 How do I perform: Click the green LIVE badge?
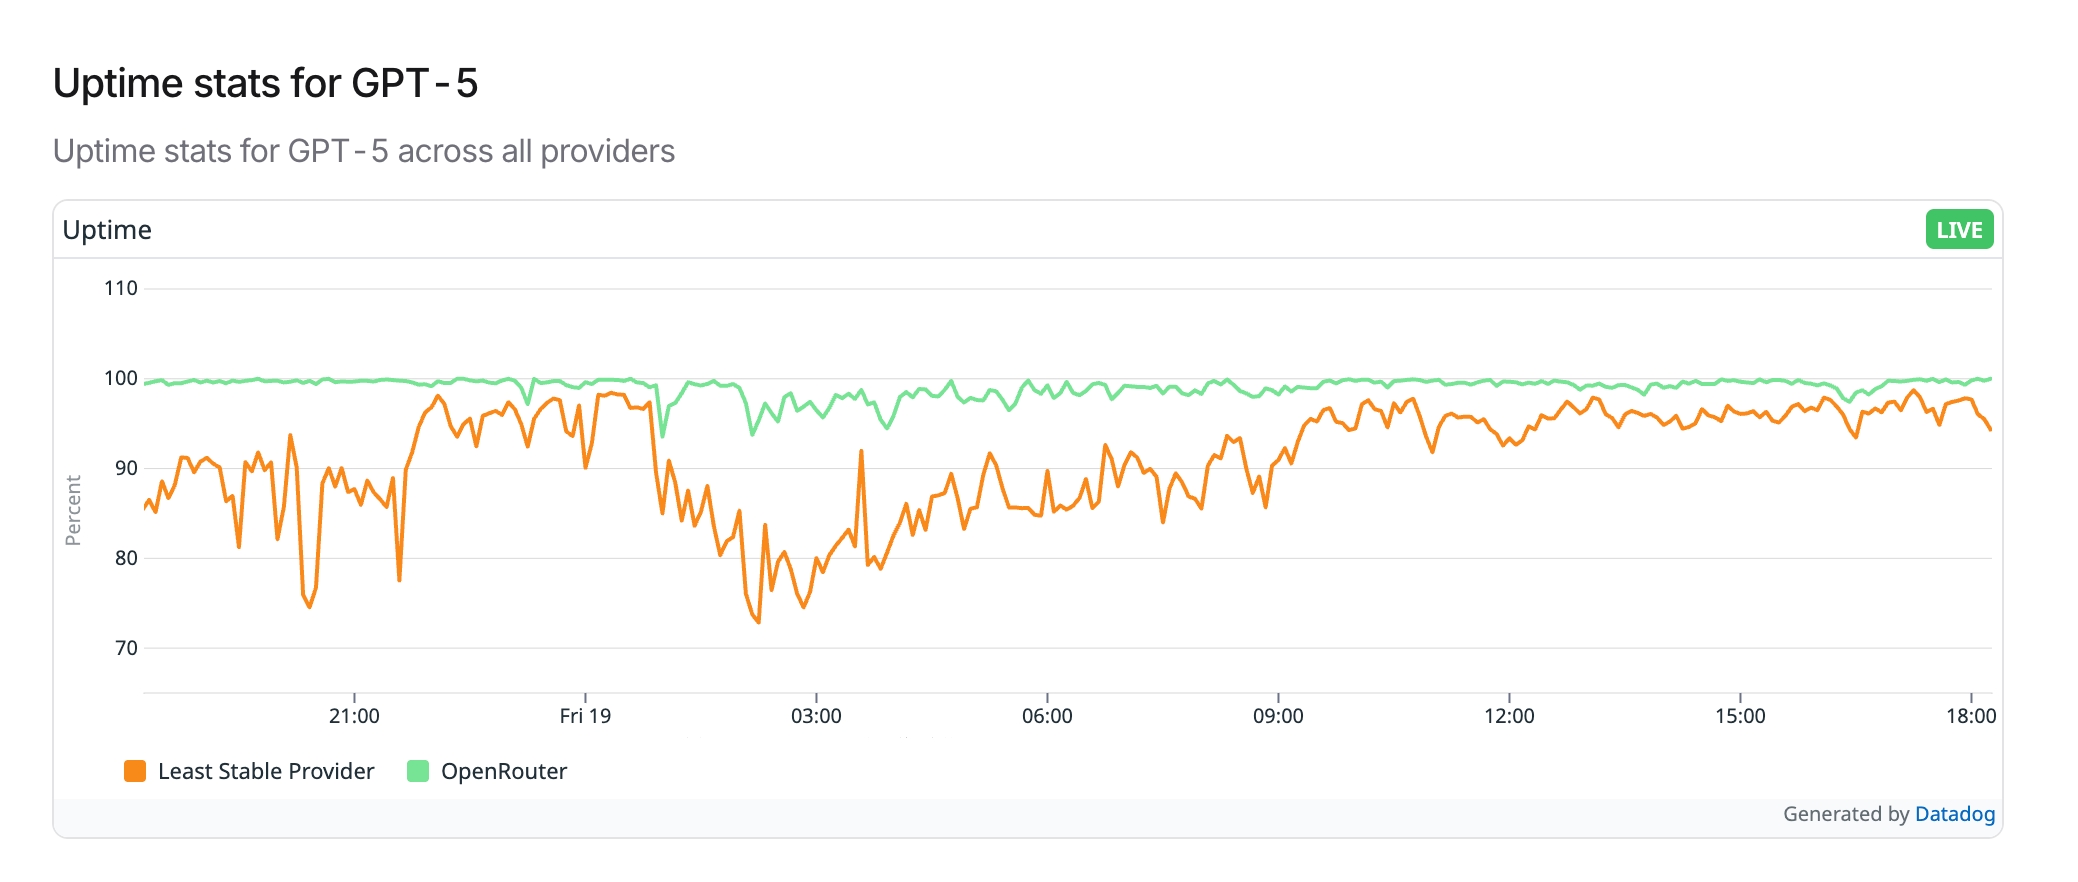pos(1958,230)
